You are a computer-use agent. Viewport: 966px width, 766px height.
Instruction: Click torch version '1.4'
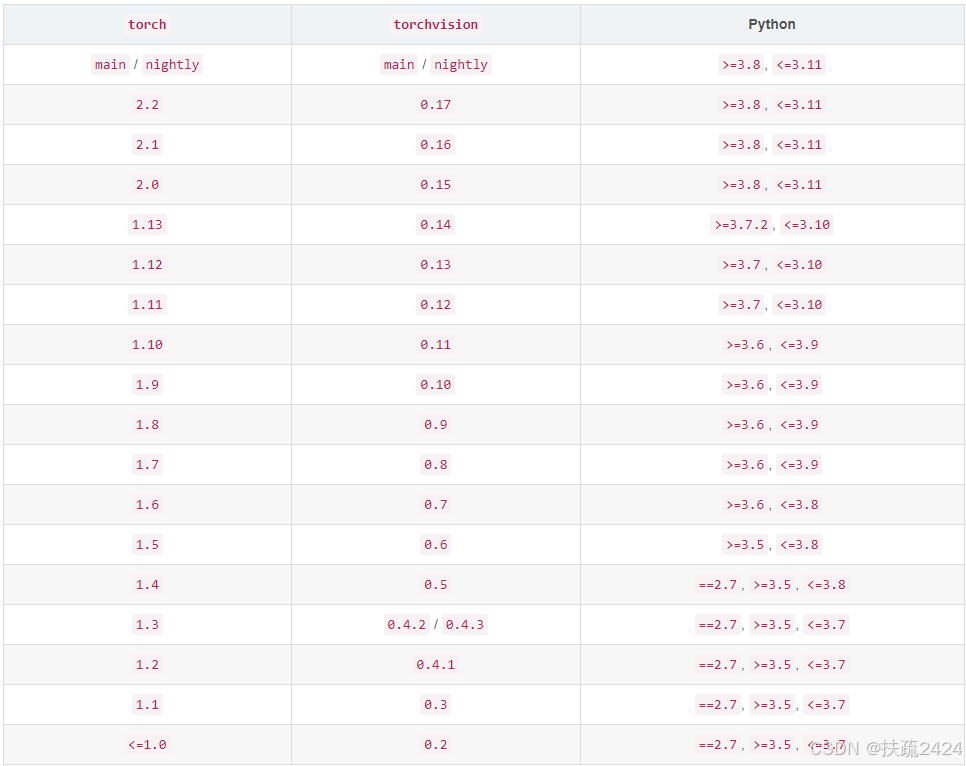pyautogui.click(x=147, y=585)
